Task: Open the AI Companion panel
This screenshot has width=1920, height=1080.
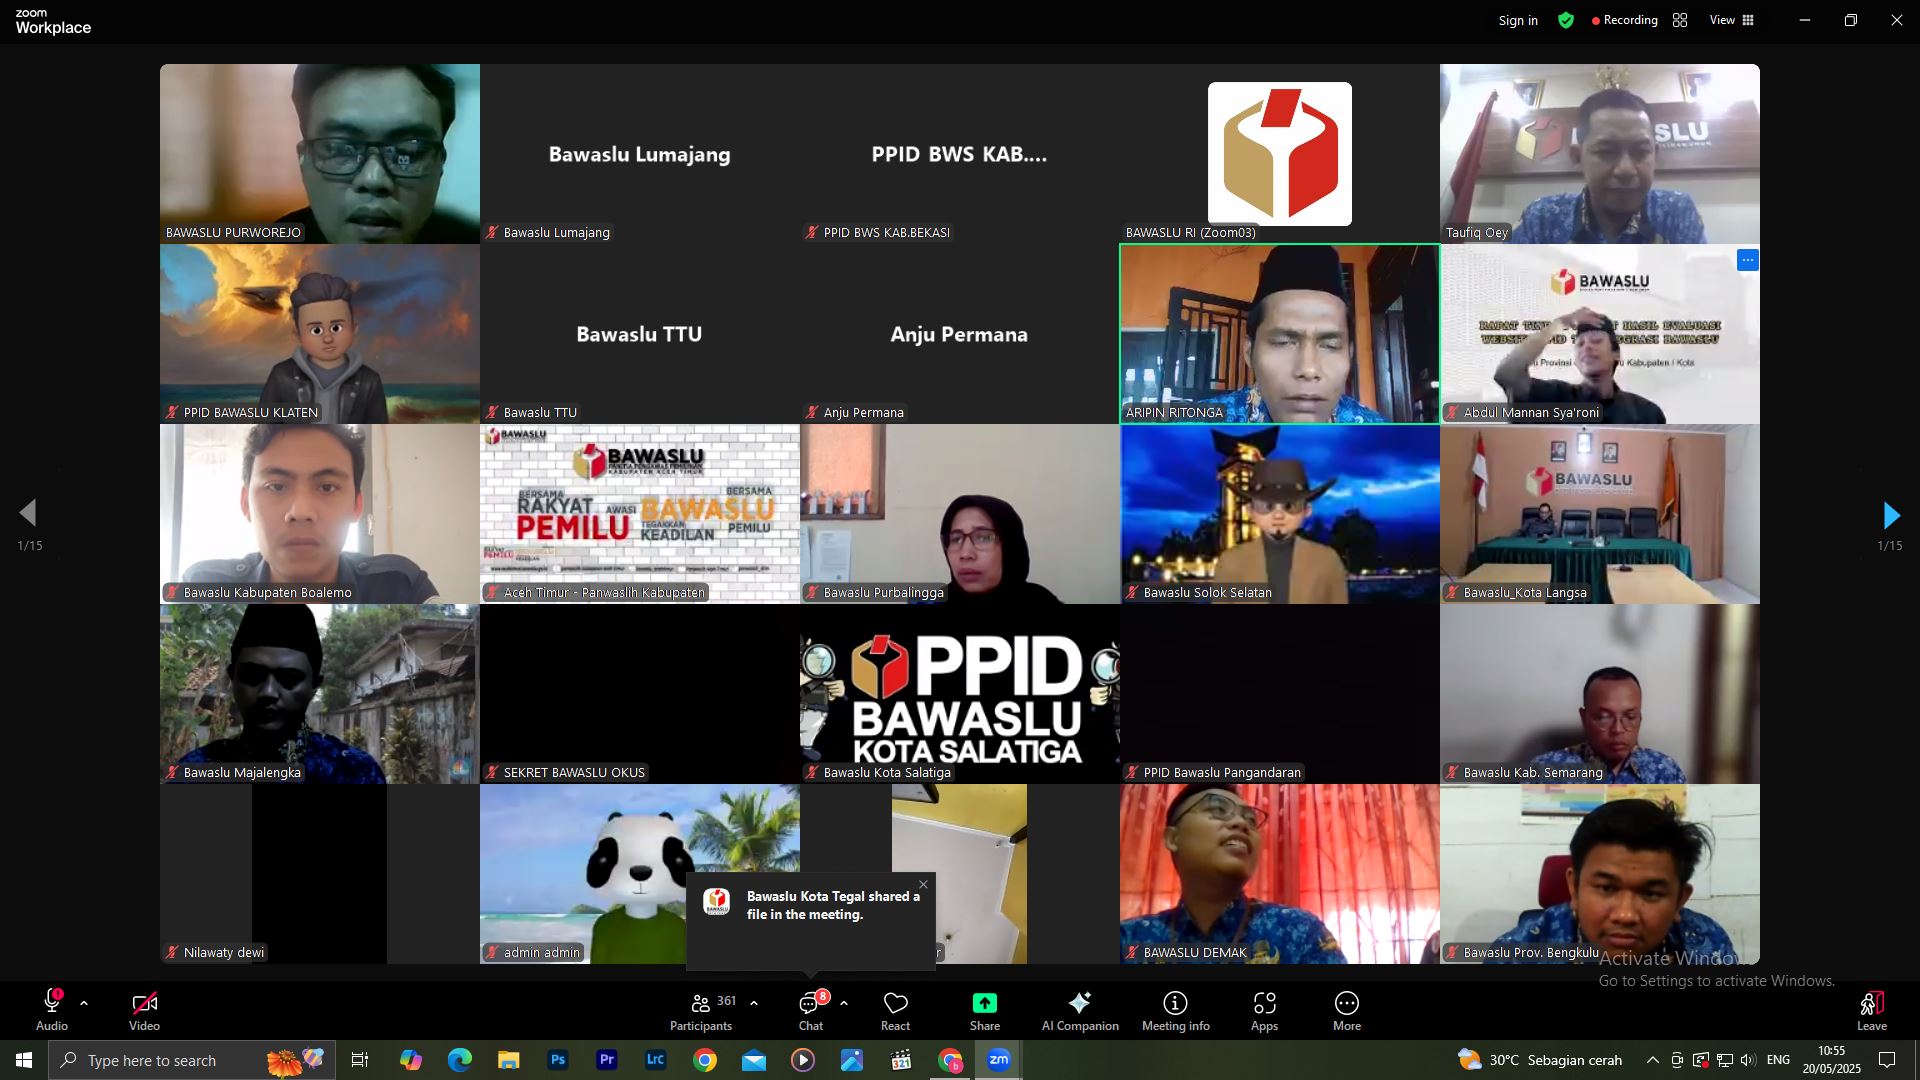Action: click(x=1080, y=1008)
